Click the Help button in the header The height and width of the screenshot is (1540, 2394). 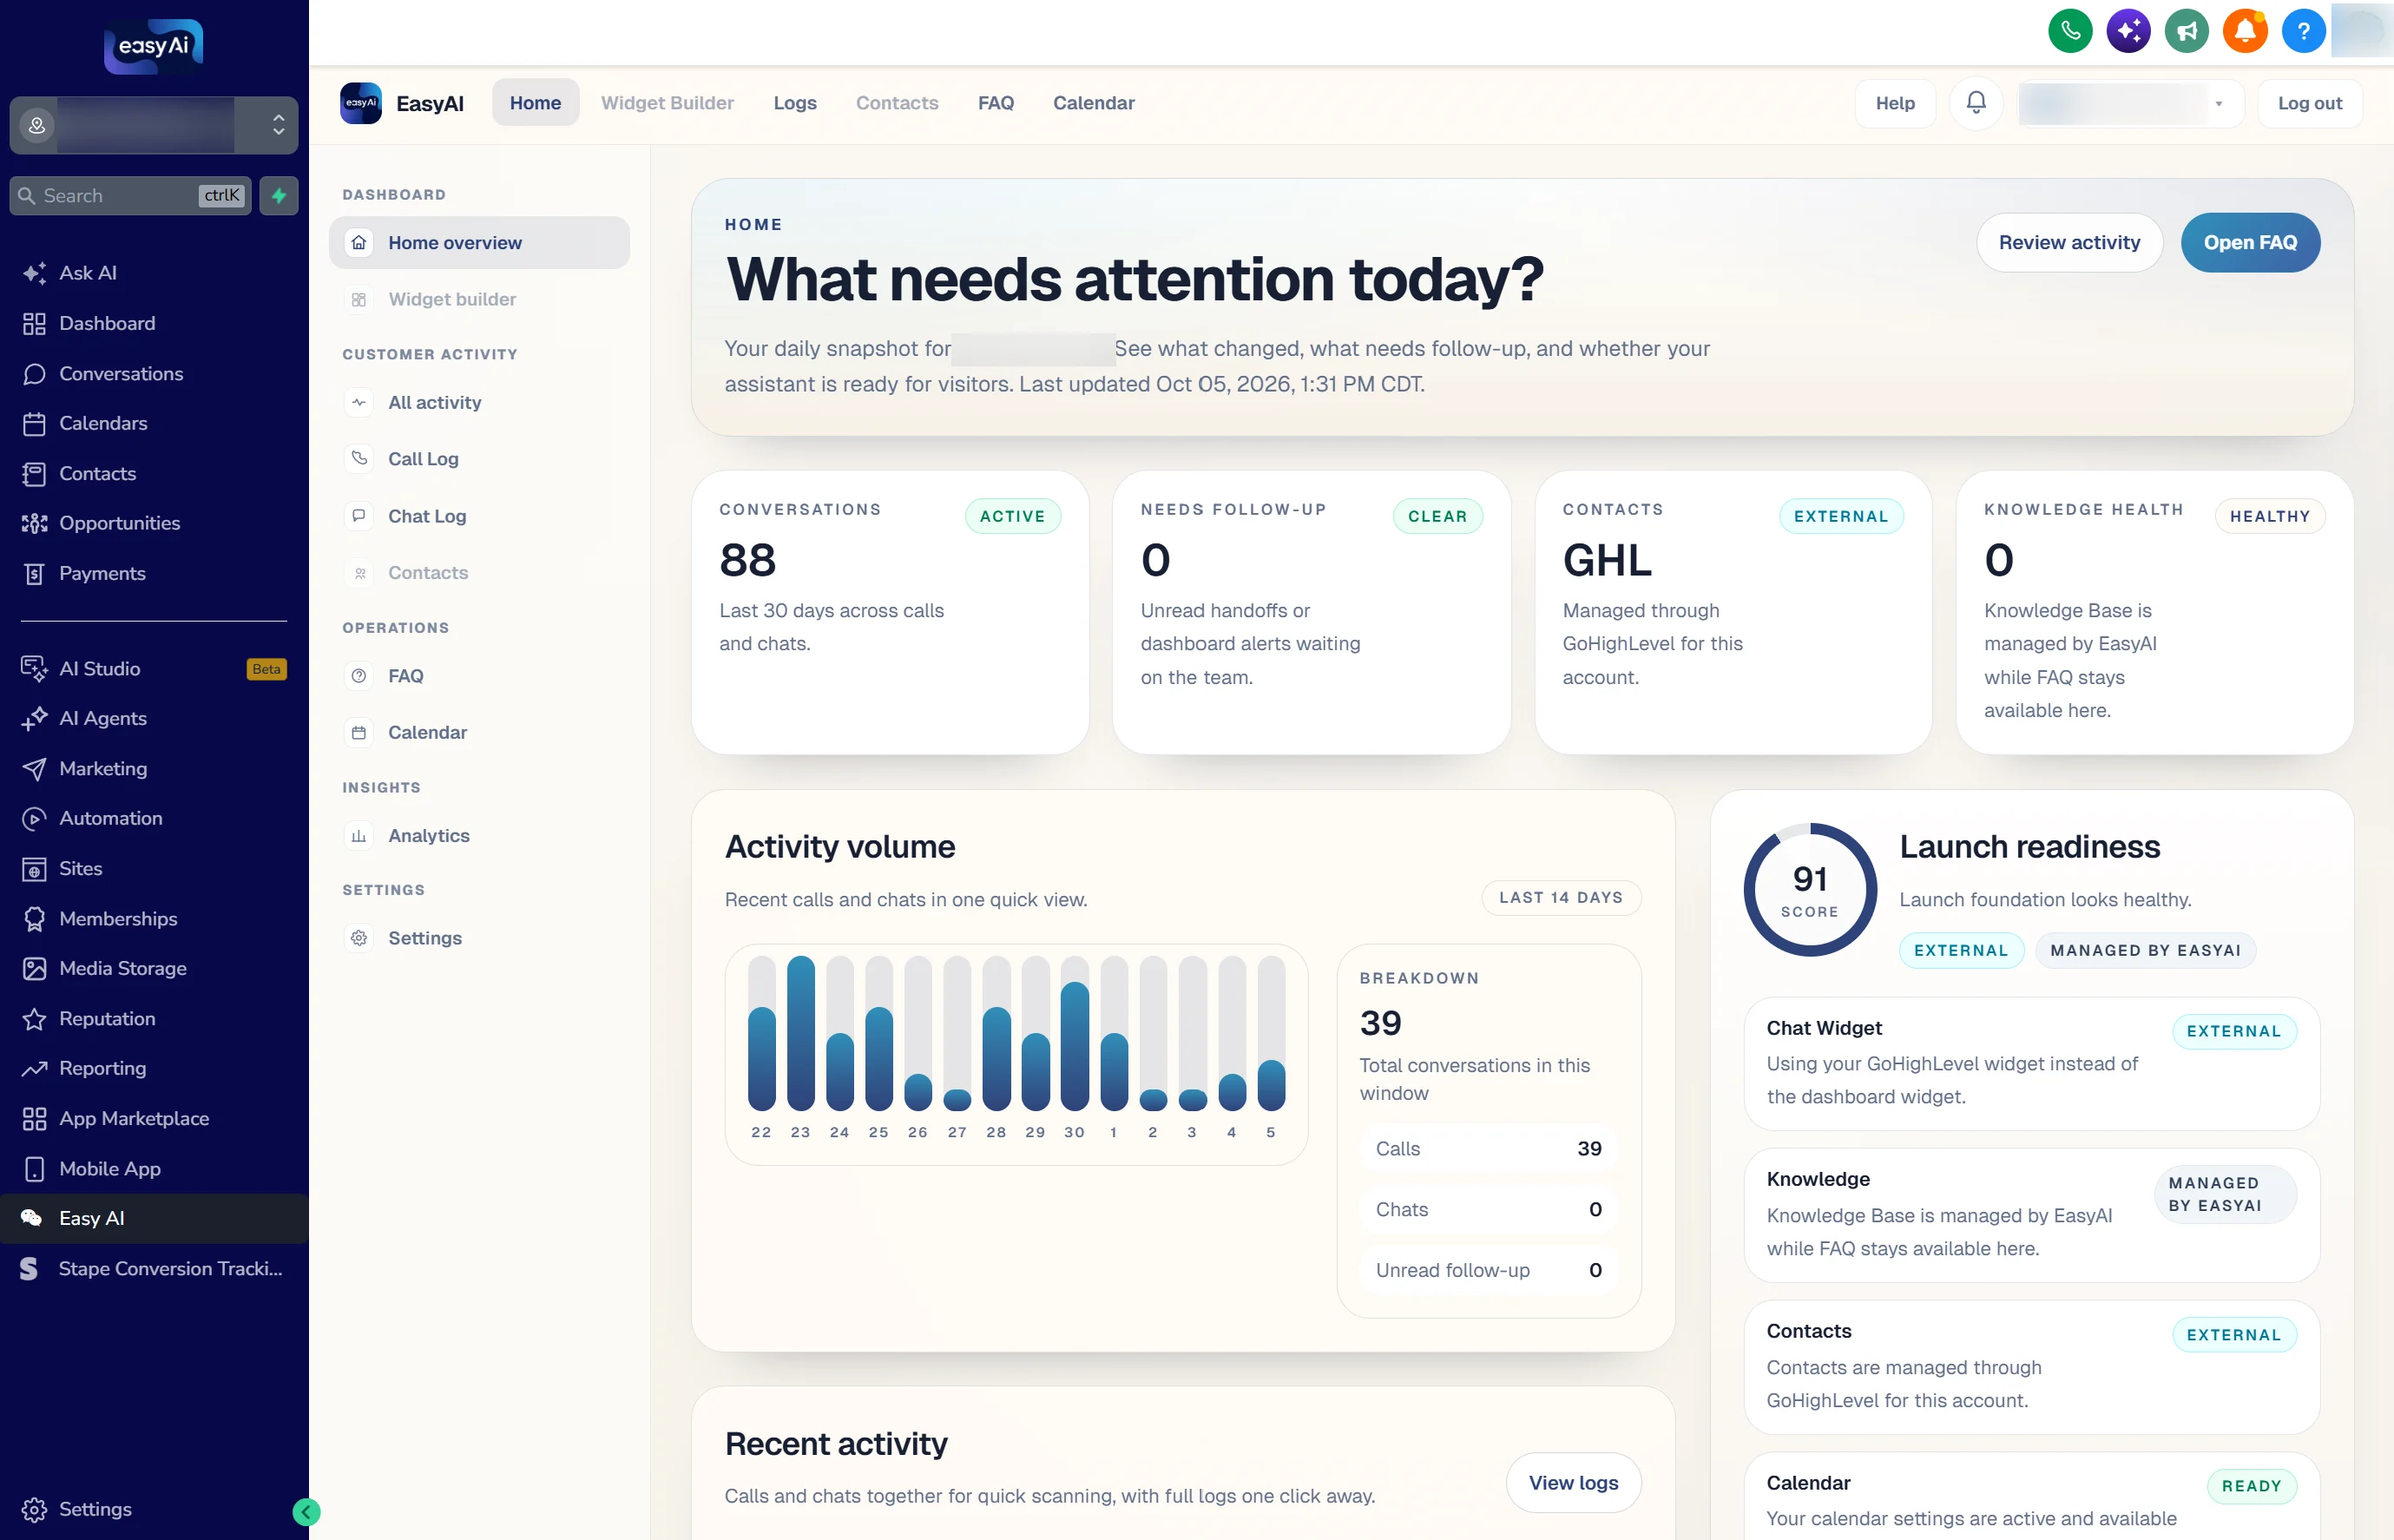point(1894,103)
